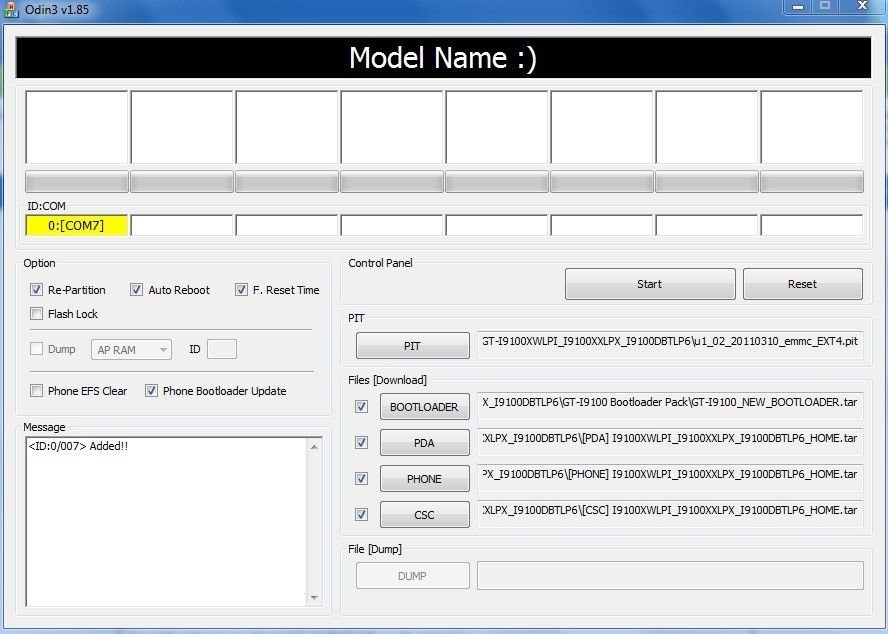This screenshot has height=634, width=888.
Task: Choose a CSC file
Action: pyautogui.click(x=425, y=514)
